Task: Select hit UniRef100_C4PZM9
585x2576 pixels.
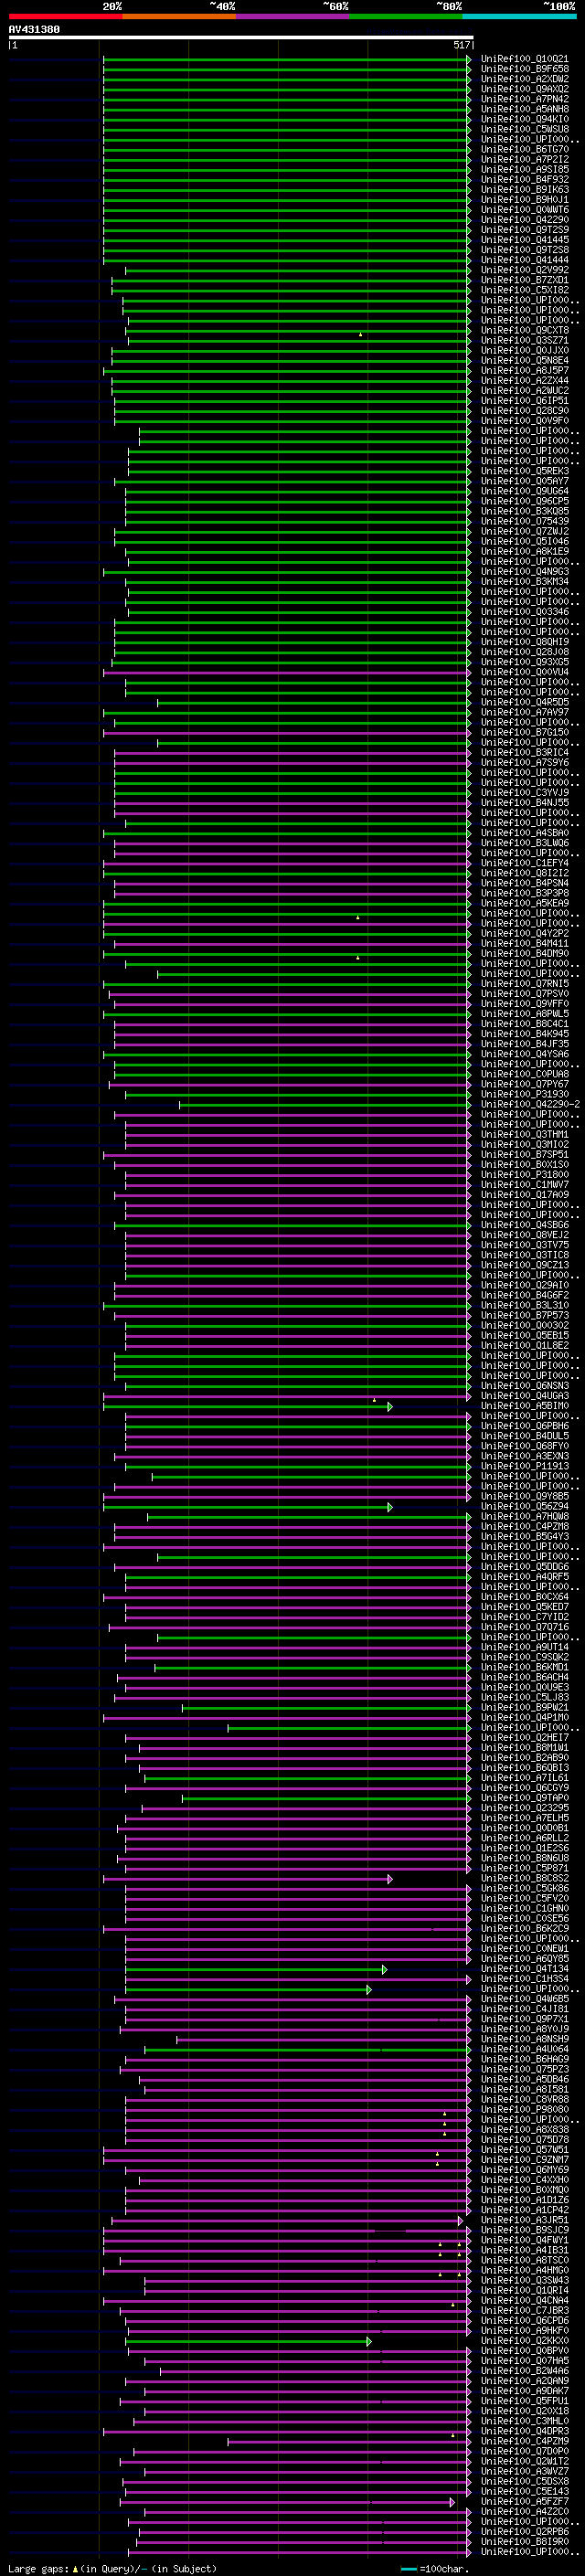Action: tap(524, 2442)
